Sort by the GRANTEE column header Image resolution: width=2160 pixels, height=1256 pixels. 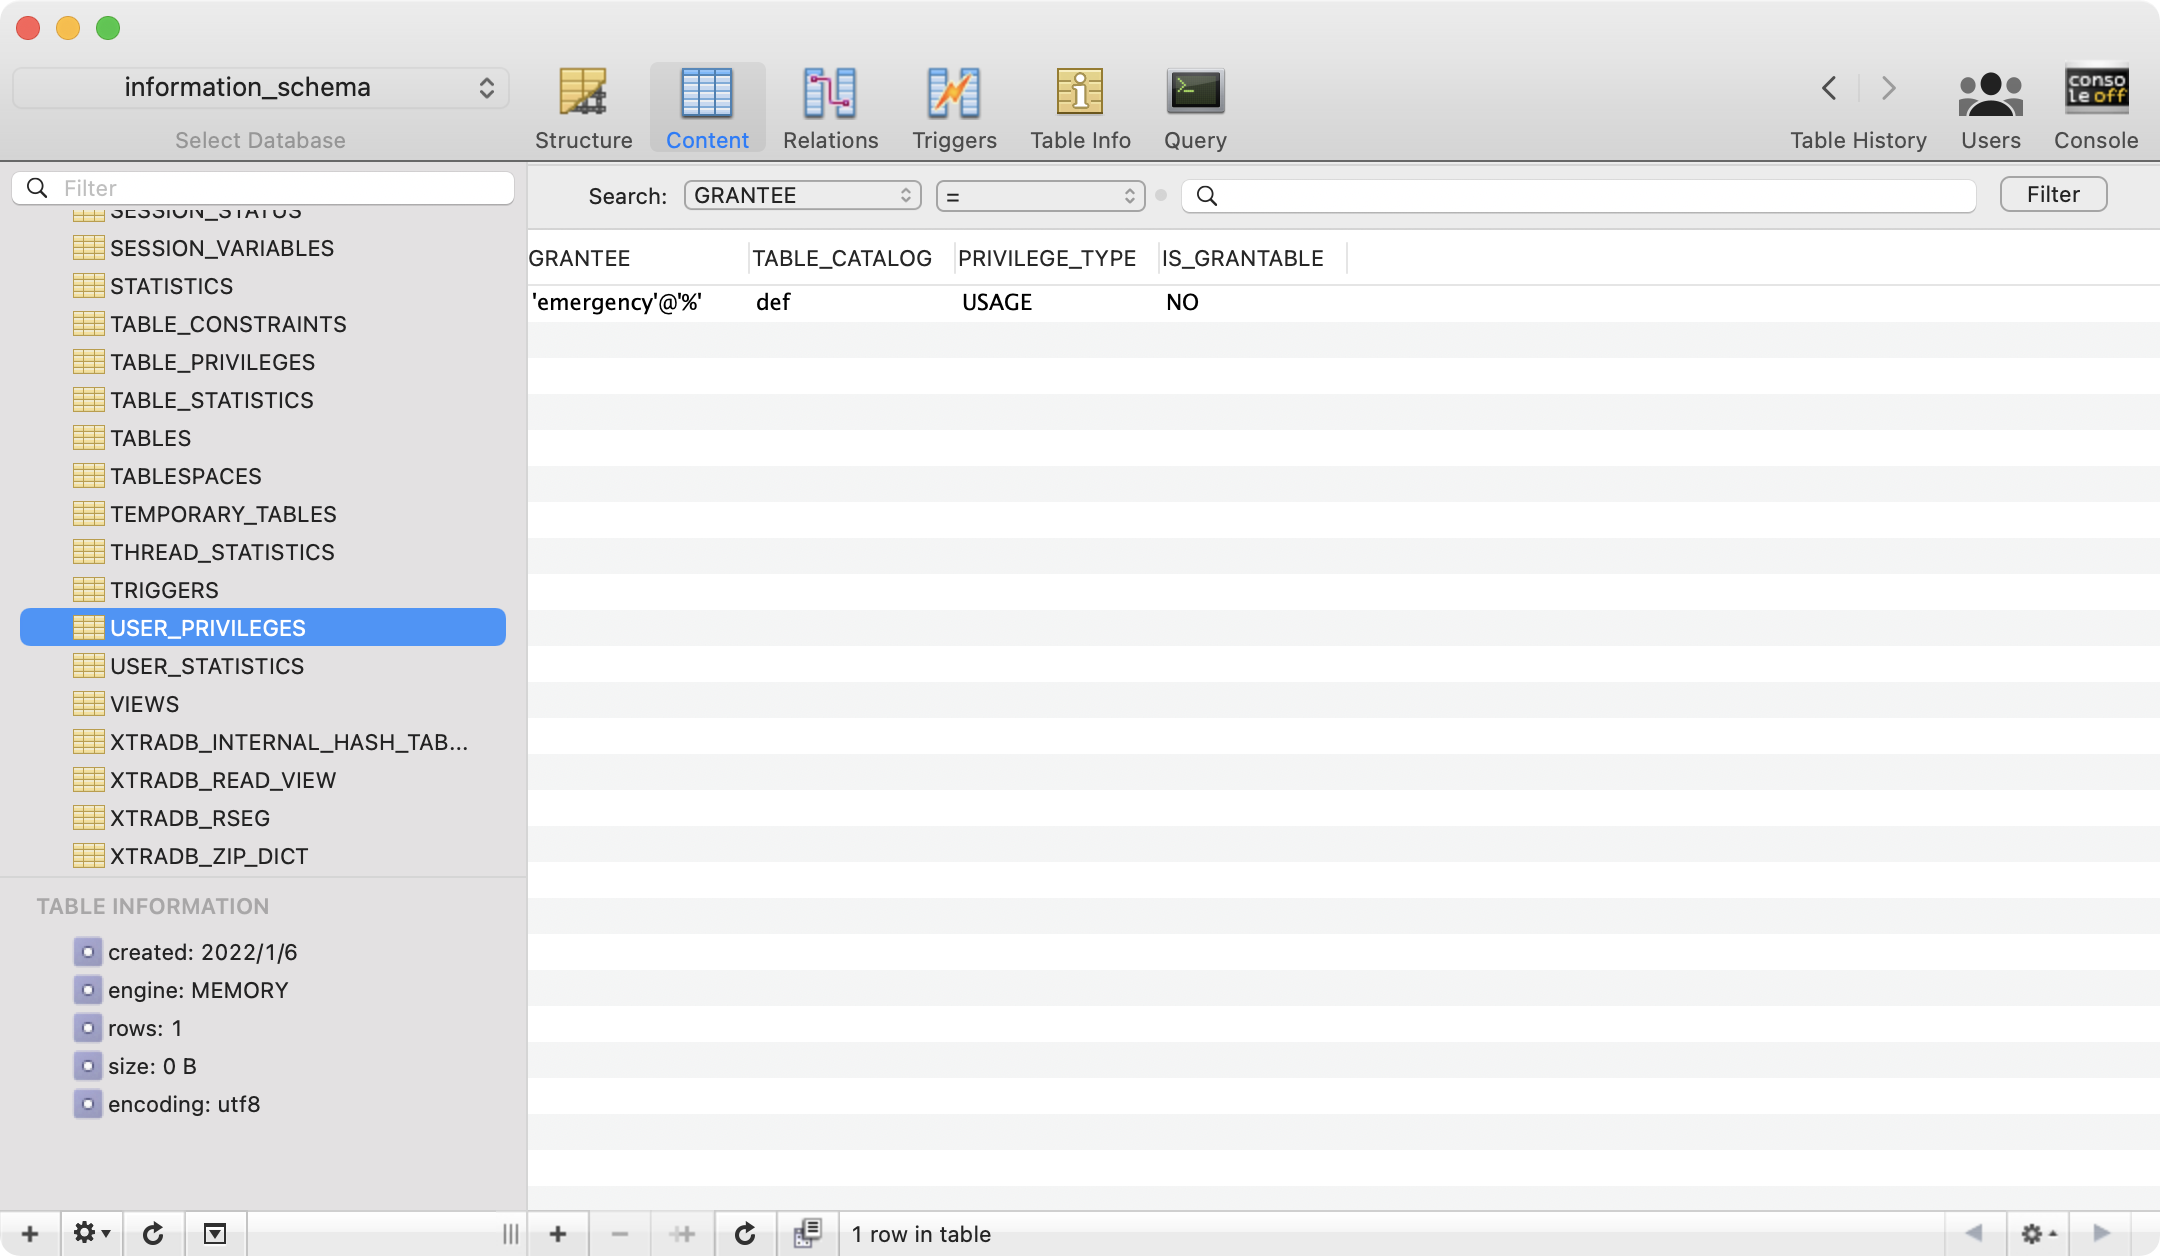tap(638, 258)
